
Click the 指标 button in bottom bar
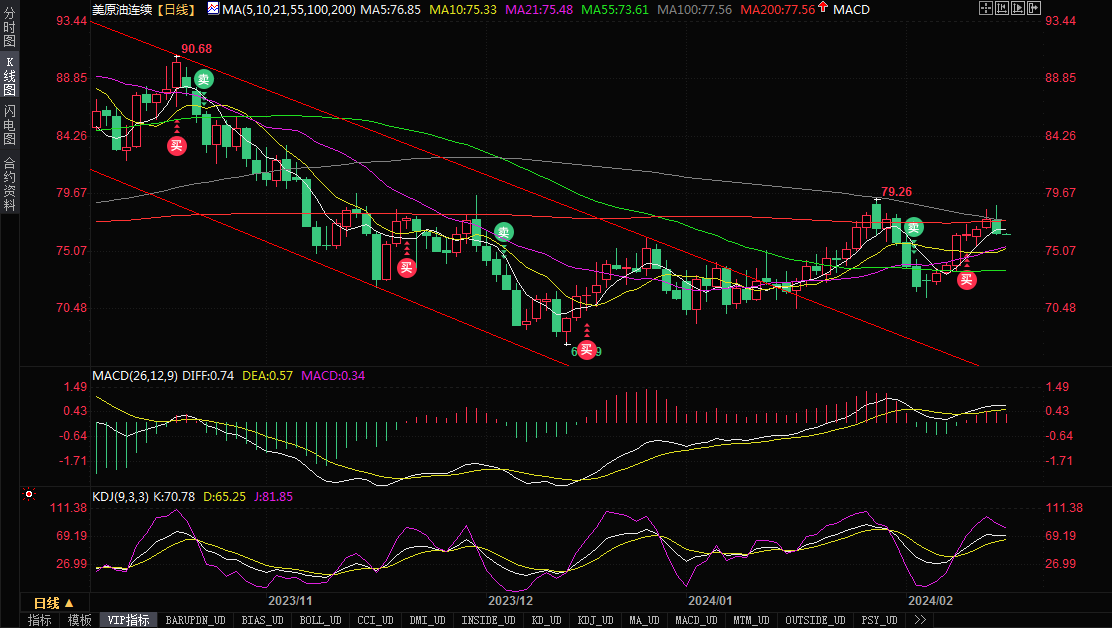[40, 620]
